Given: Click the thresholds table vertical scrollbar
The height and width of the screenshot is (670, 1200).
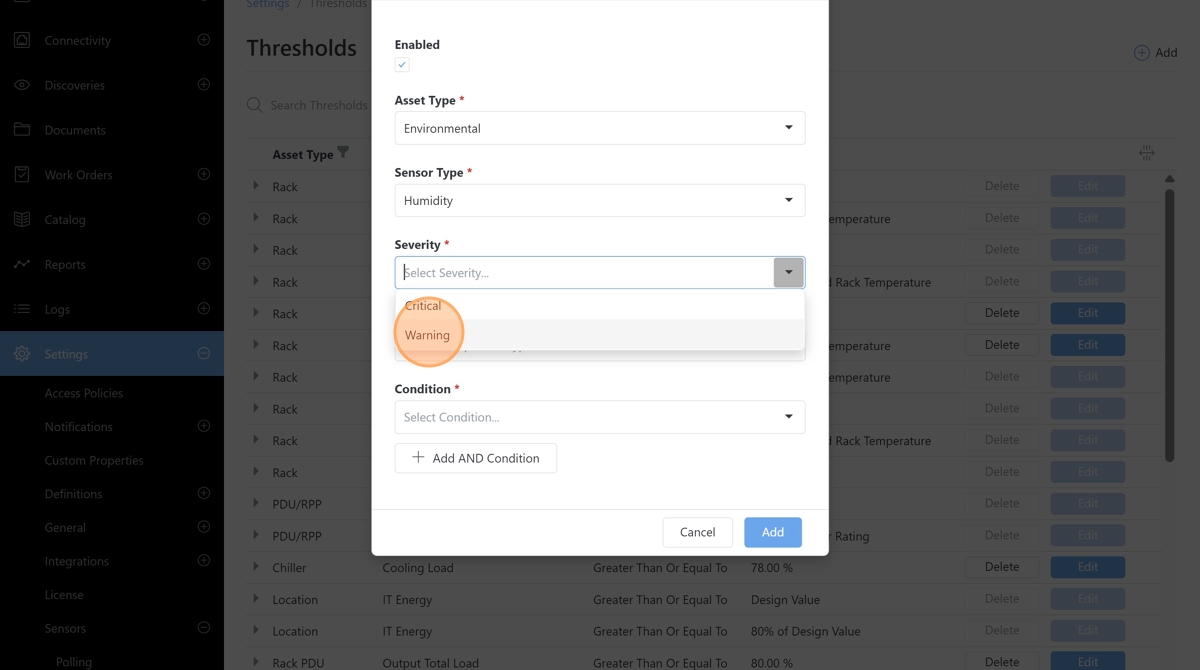Looking at the screenshot, I should 1169,320.
